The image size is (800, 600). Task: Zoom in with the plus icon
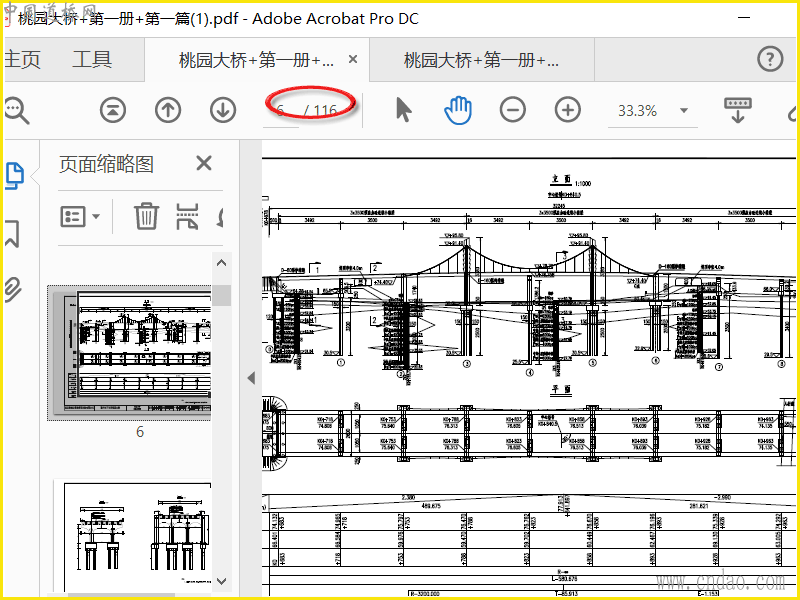pos(567,110)
